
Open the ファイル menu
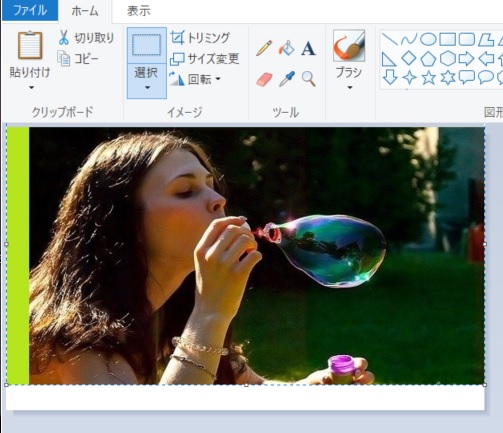(x=30, y=10)
